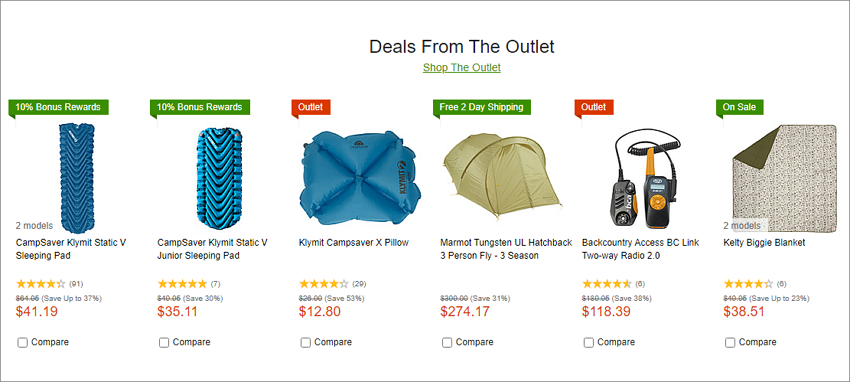The height and width of the screenshot is (382, 850).
Task: View the blue Static V sleeping pad image
Action: [76, 178]
